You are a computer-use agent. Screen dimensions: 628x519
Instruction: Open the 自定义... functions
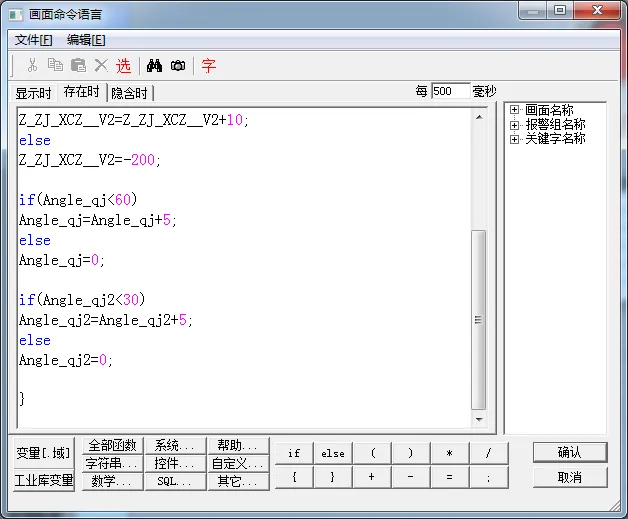click(x=238, y=463)
